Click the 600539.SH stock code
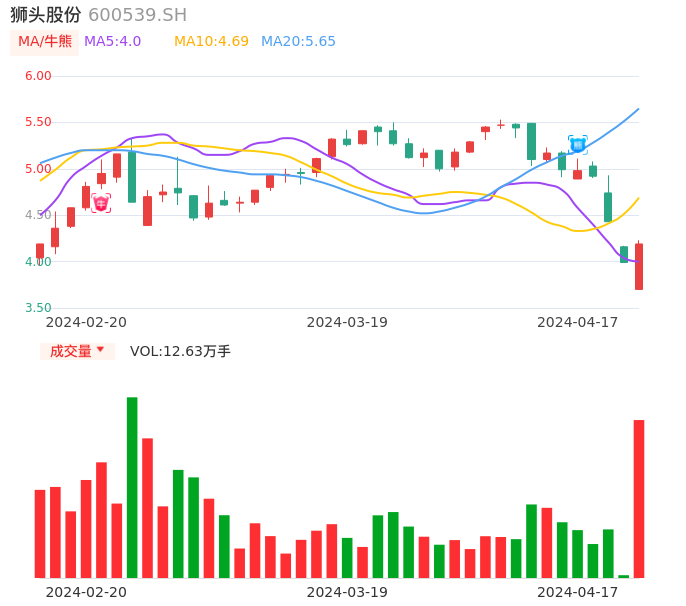This screenshot has width=686, height=606. [137, 15]
